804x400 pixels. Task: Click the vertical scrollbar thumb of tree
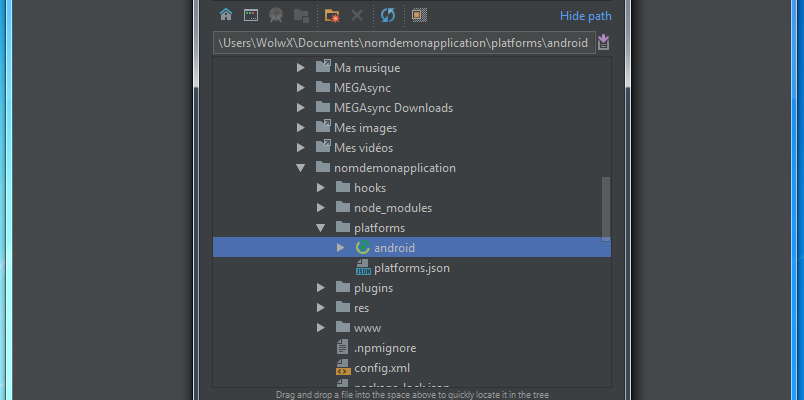(606, 209)
